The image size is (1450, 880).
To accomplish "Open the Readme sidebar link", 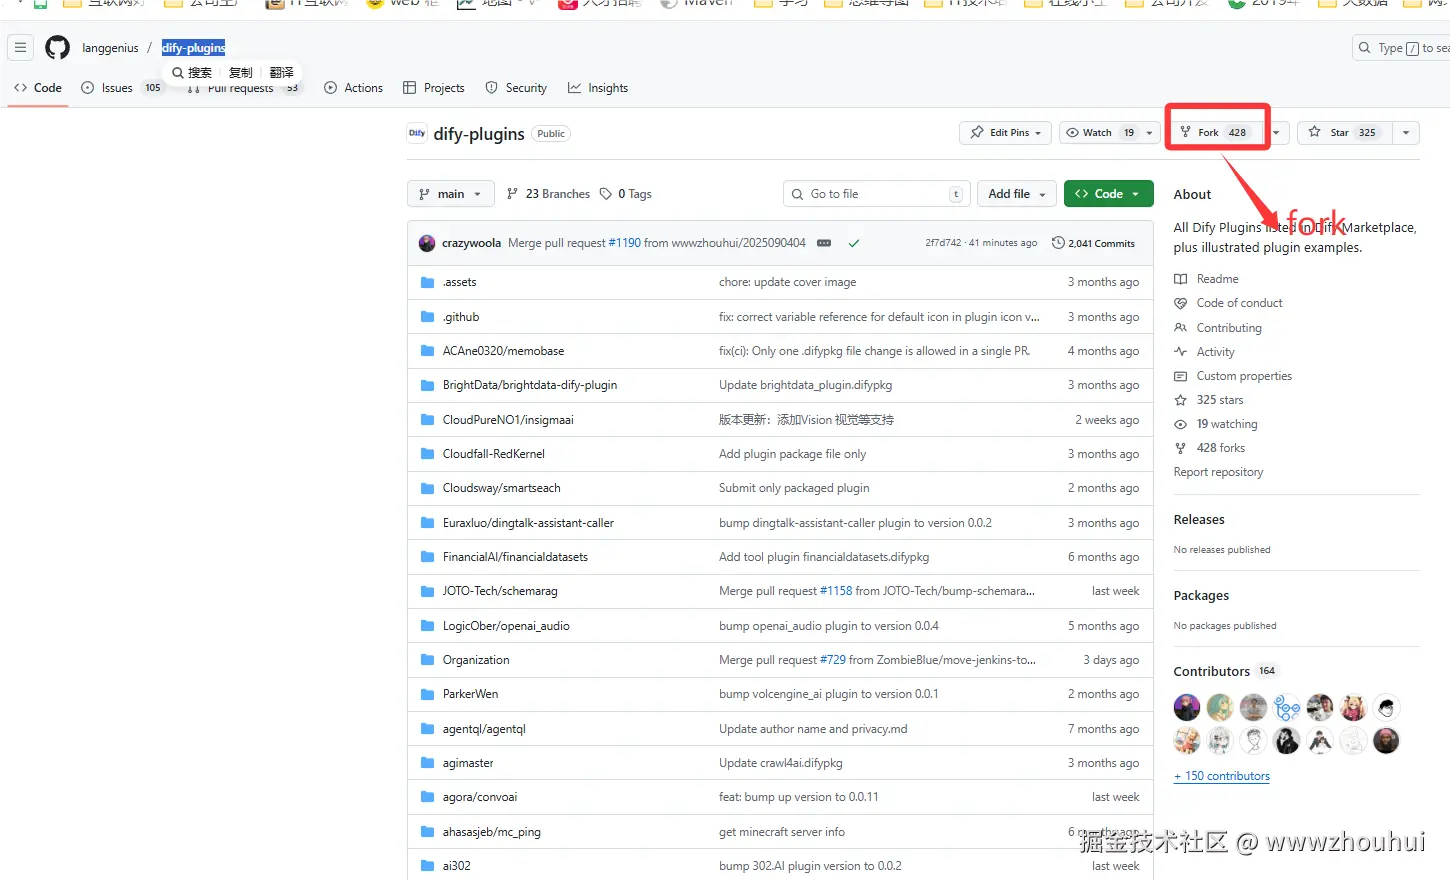I will pos(1206,279).
